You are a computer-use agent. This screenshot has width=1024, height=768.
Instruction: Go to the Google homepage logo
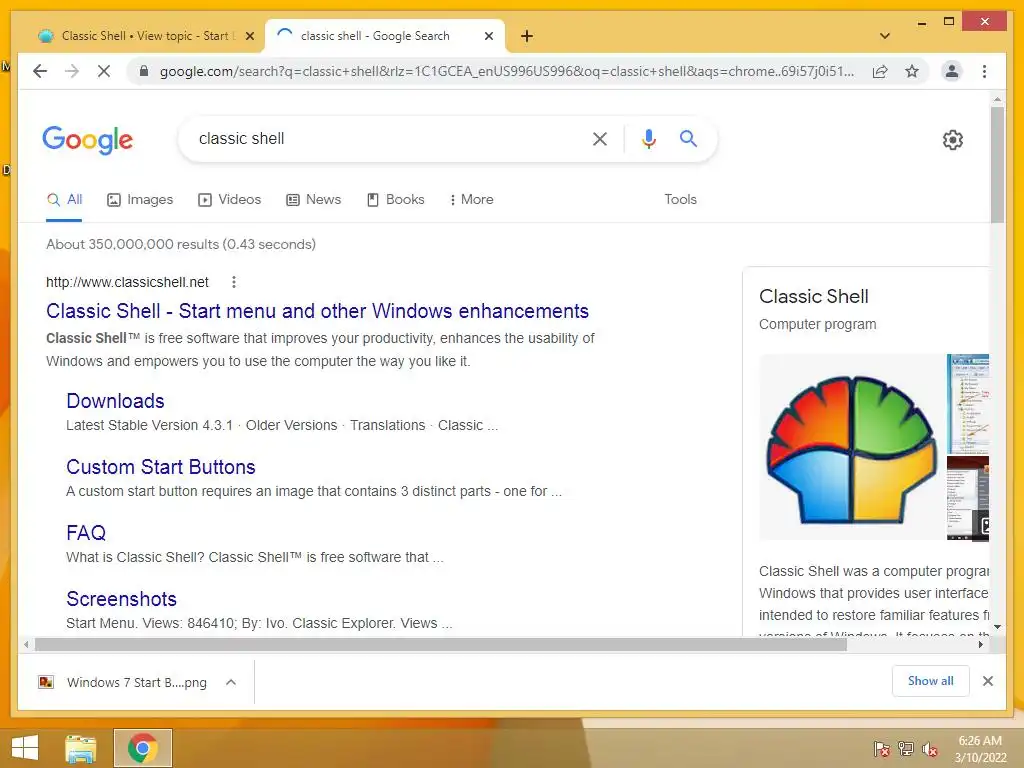click(88, 140)
